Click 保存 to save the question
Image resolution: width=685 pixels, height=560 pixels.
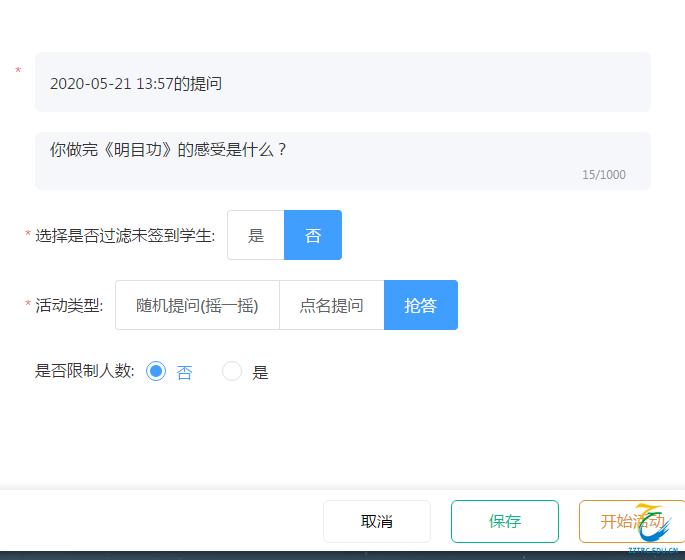[x=505, y=521]
